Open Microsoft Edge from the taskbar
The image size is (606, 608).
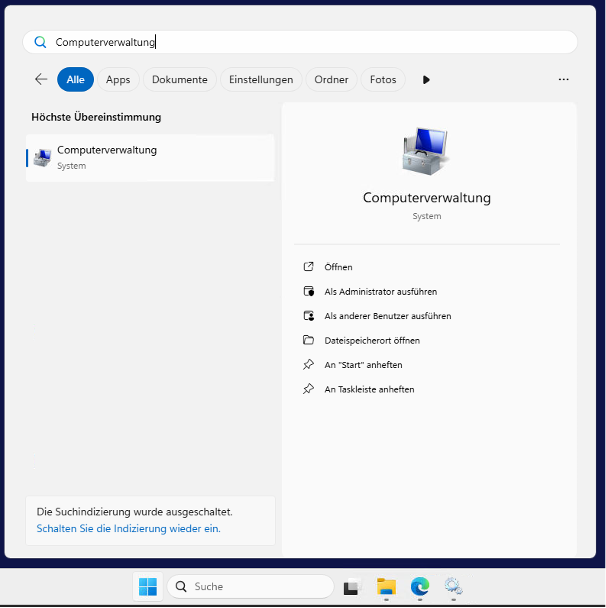pos(420,587)
